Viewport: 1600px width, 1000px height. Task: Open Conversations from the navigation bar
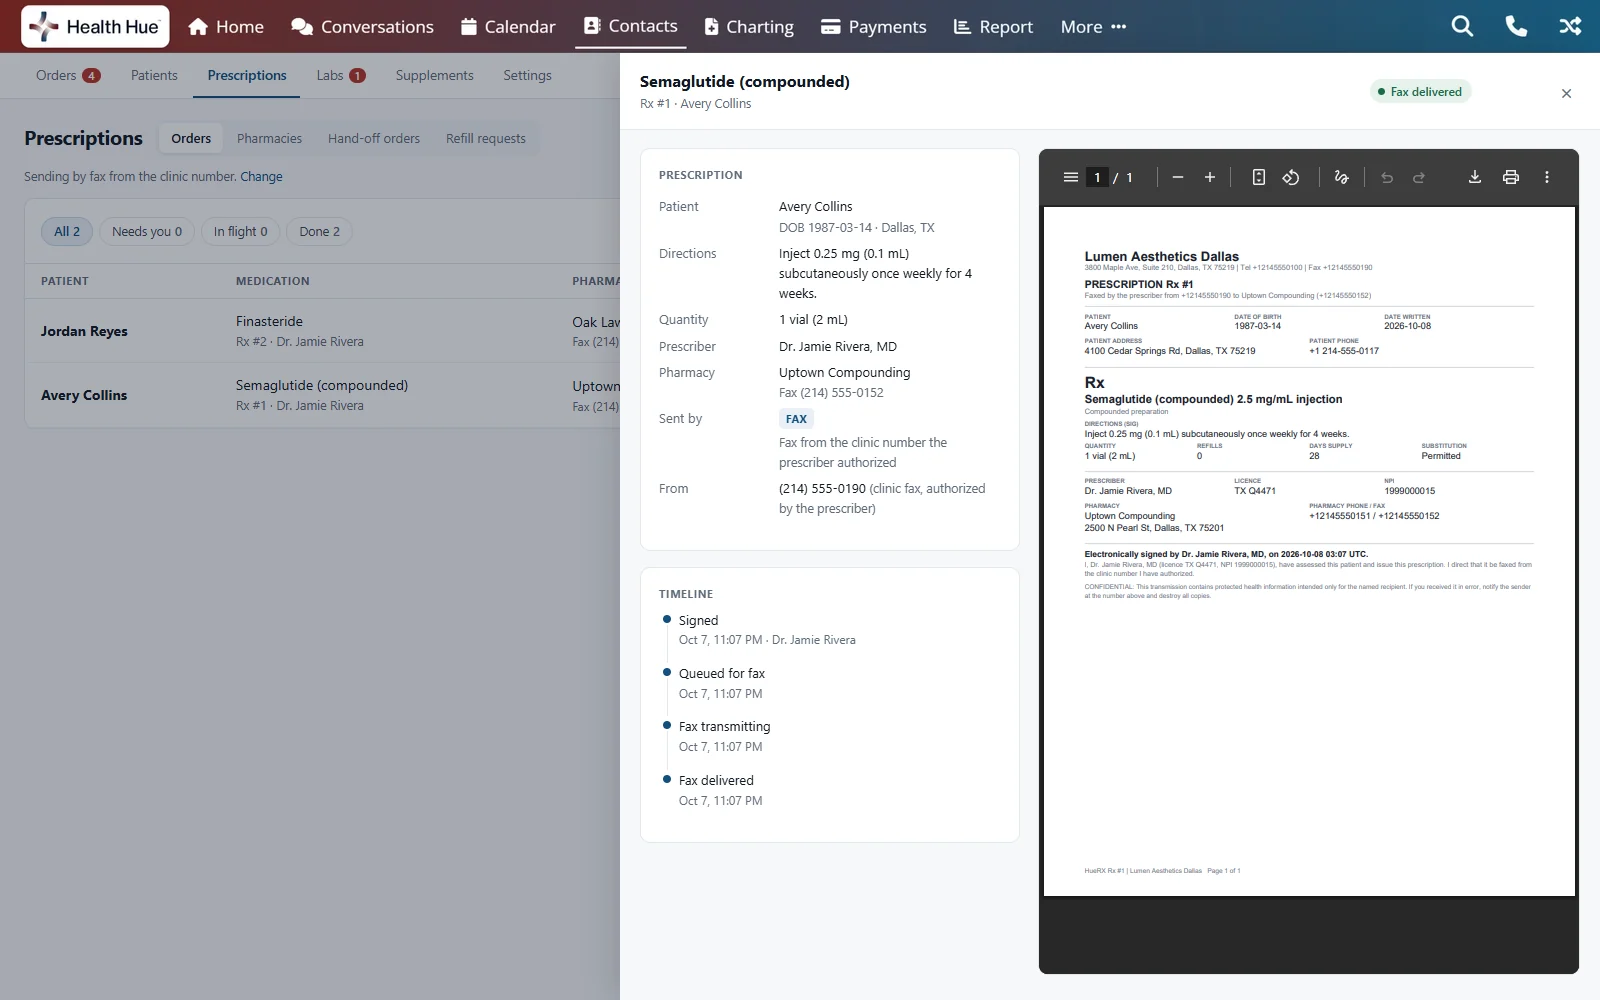point(362,26)
